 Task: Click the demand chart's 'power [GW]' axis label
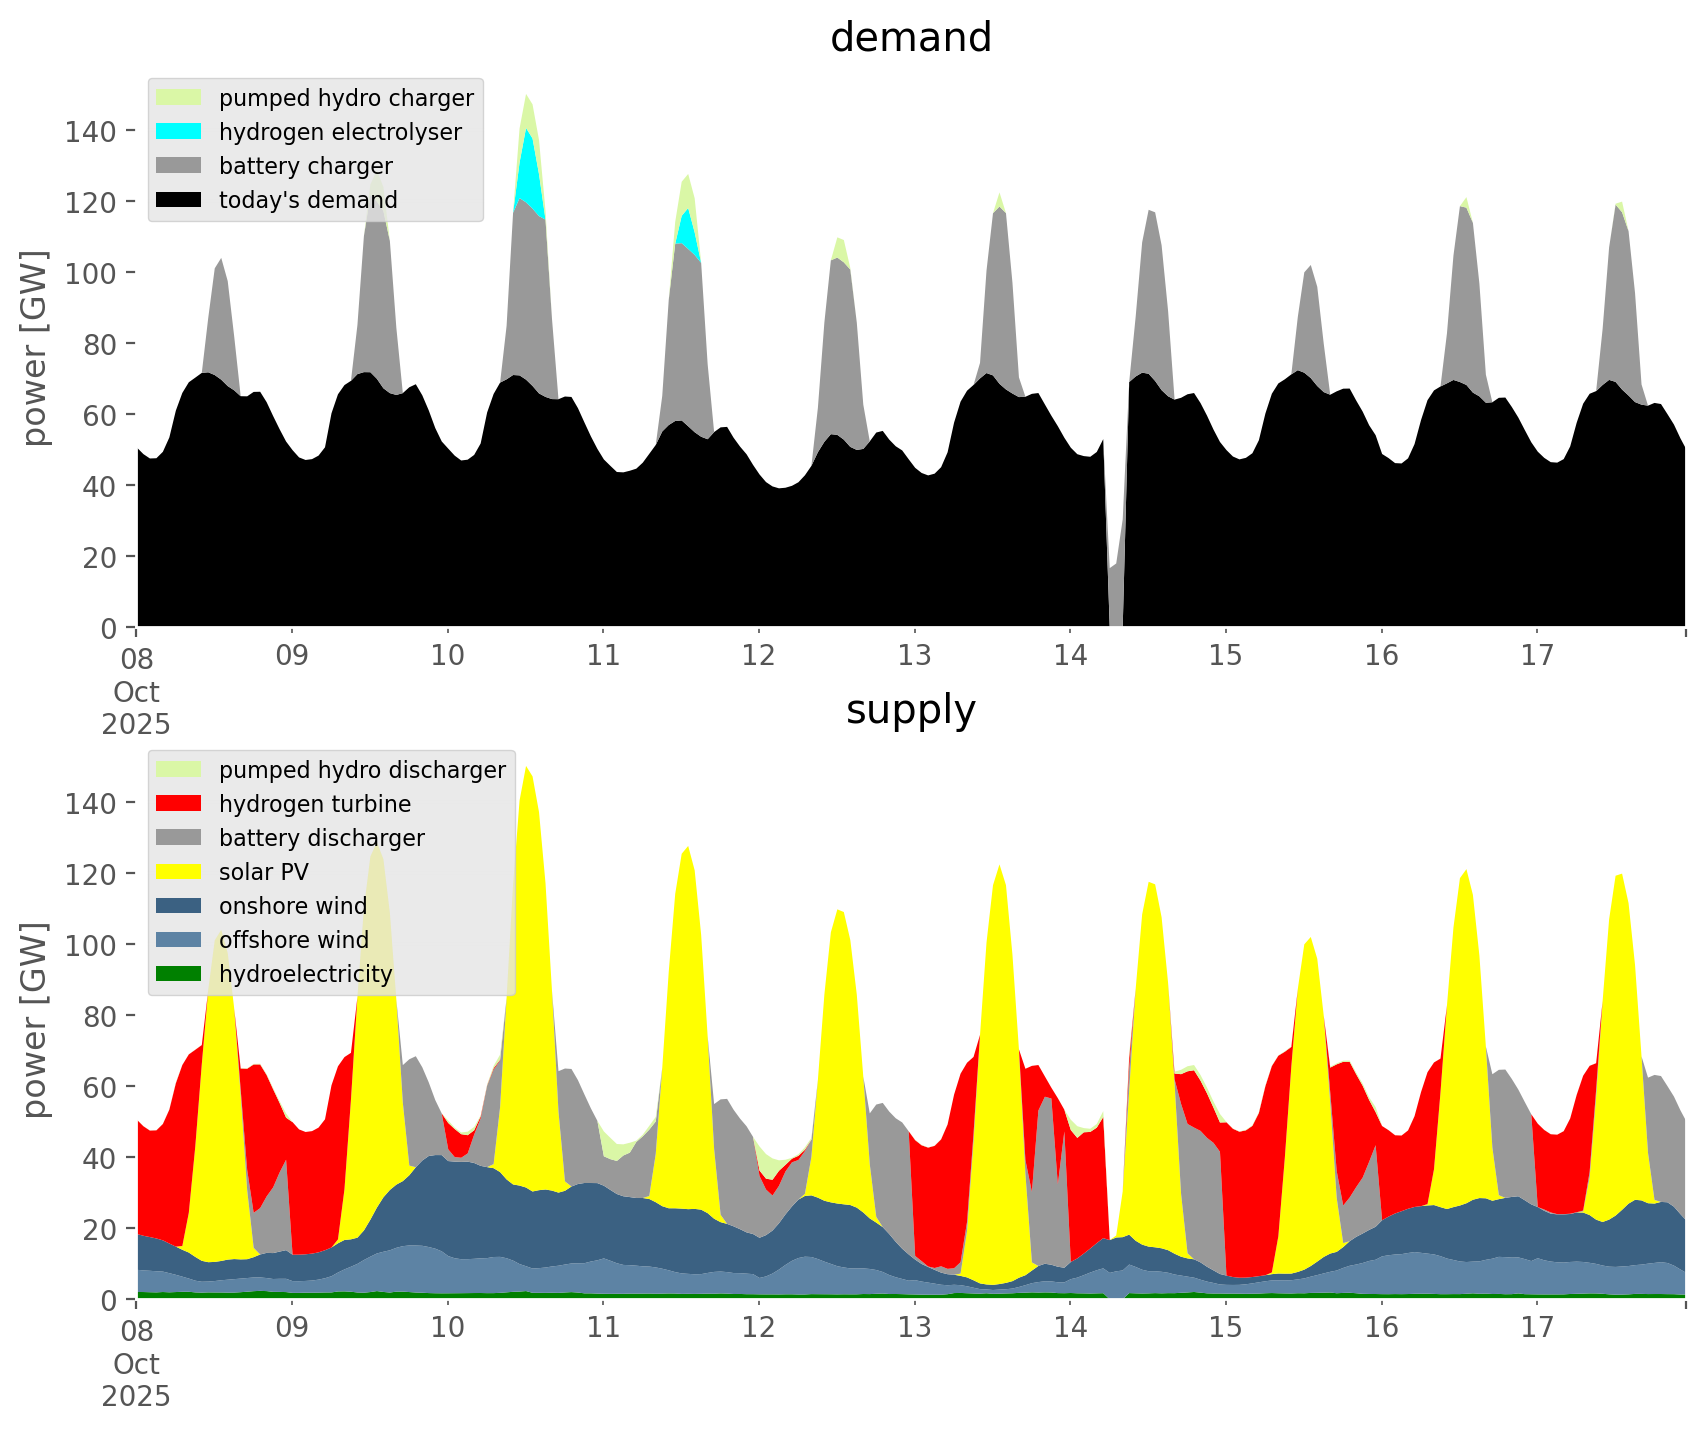click(x=35, y=348)
